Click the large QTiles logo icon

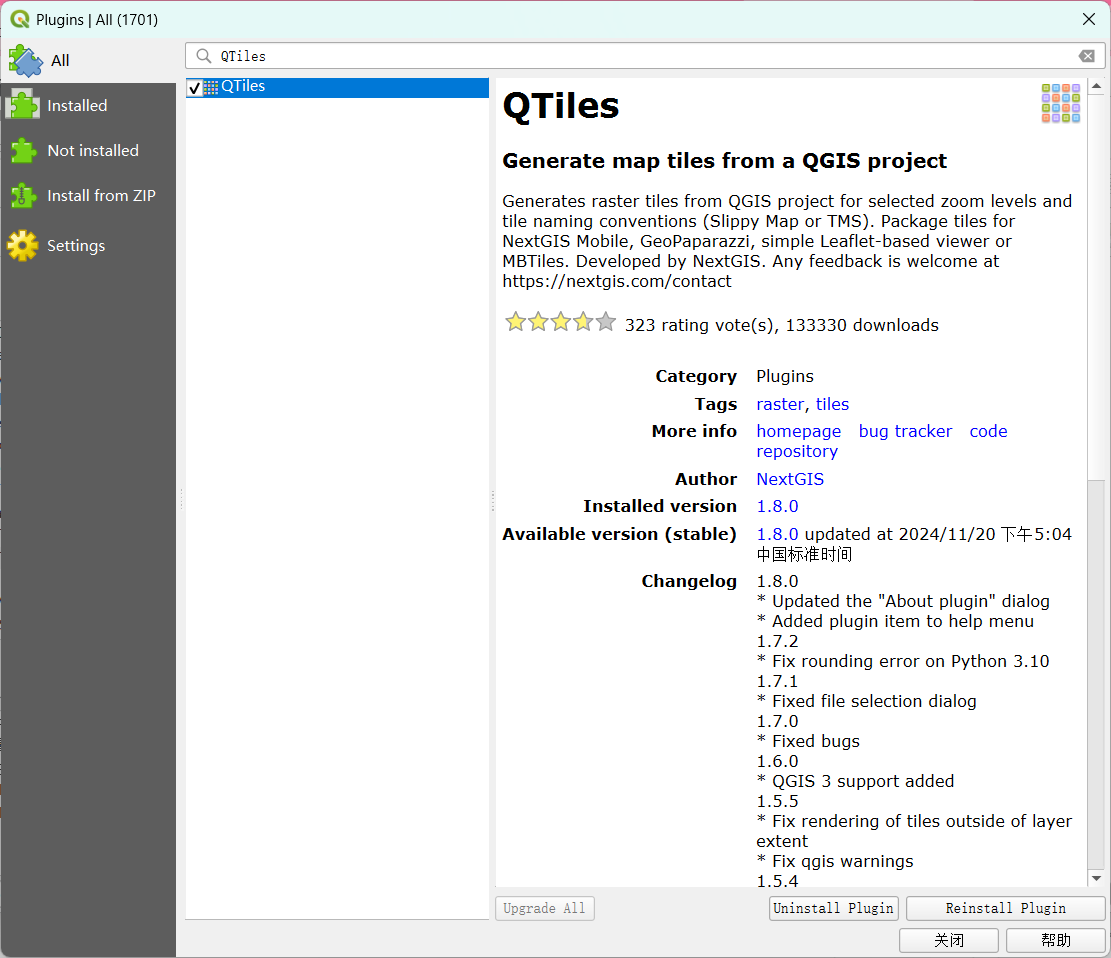[1061, 103]
